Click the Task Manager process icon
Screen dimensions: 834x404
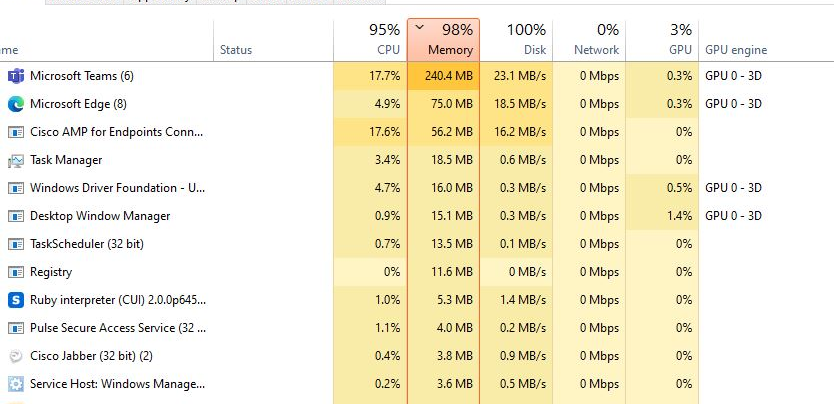(x=16, y=160)
